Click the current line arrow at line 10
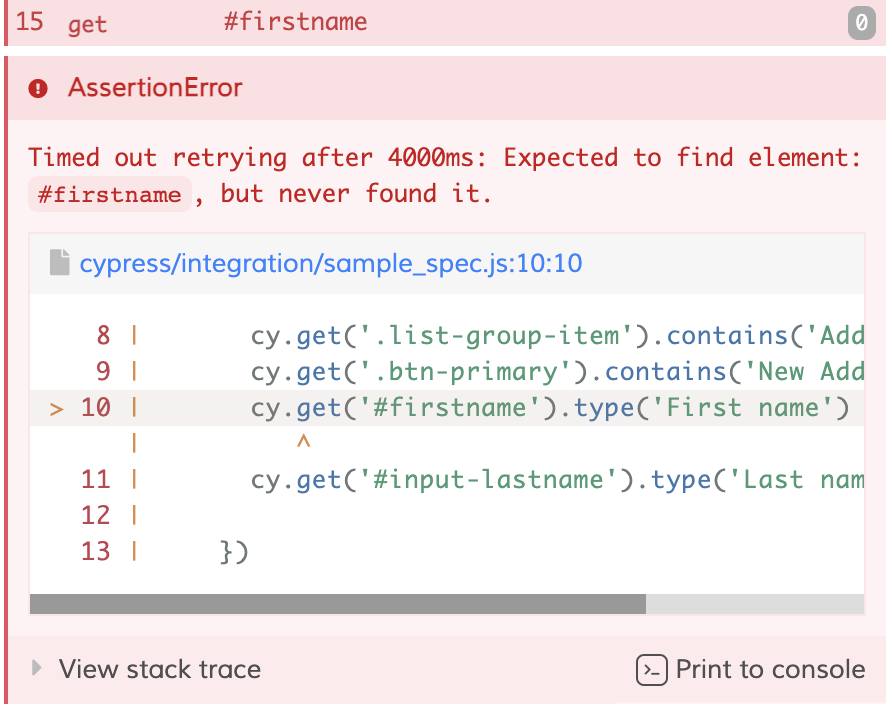 point(56,407)
